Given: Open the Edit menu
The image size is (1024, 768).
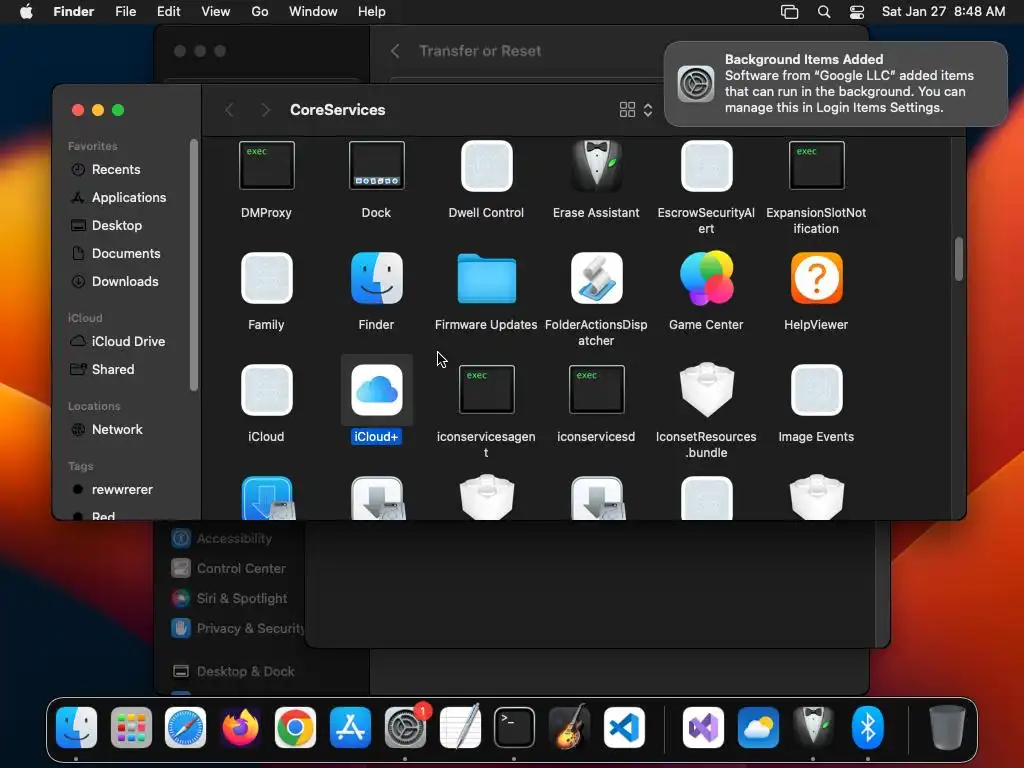Looking at the screenshot, I should coord(168,12).
